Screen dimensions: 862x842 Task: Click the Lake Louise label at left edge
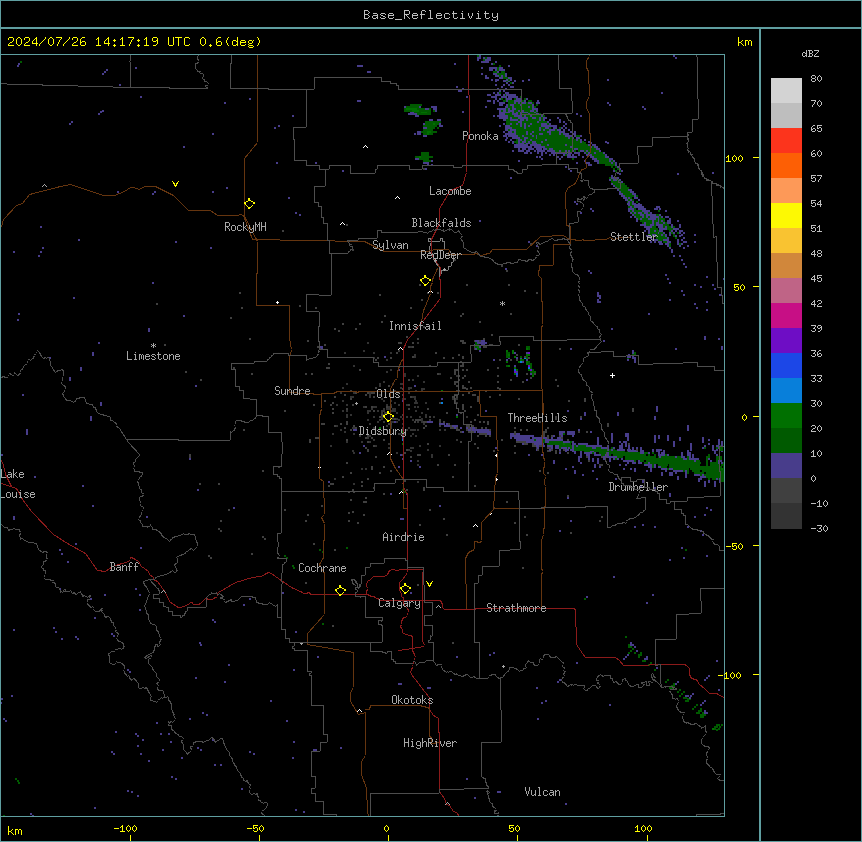(x=18, y=484)
